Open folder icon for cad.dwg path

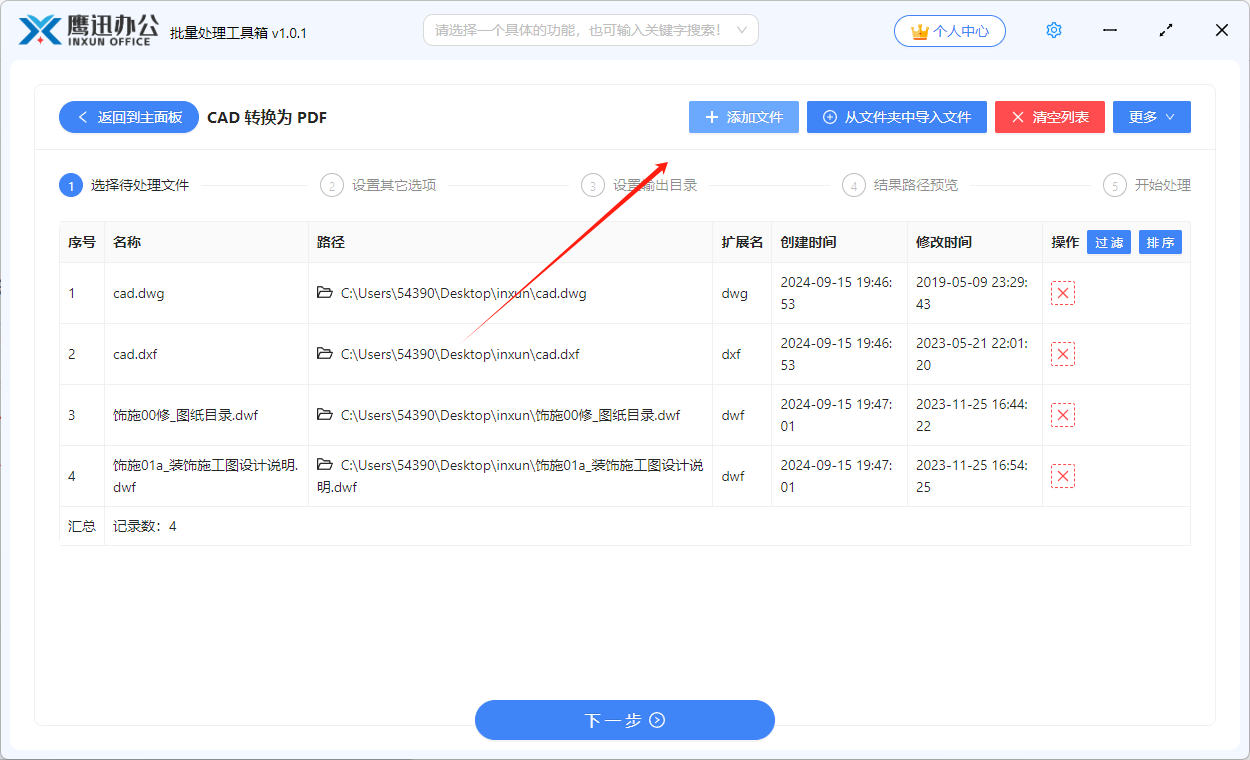pyautogui.click(x=324, y=293)
